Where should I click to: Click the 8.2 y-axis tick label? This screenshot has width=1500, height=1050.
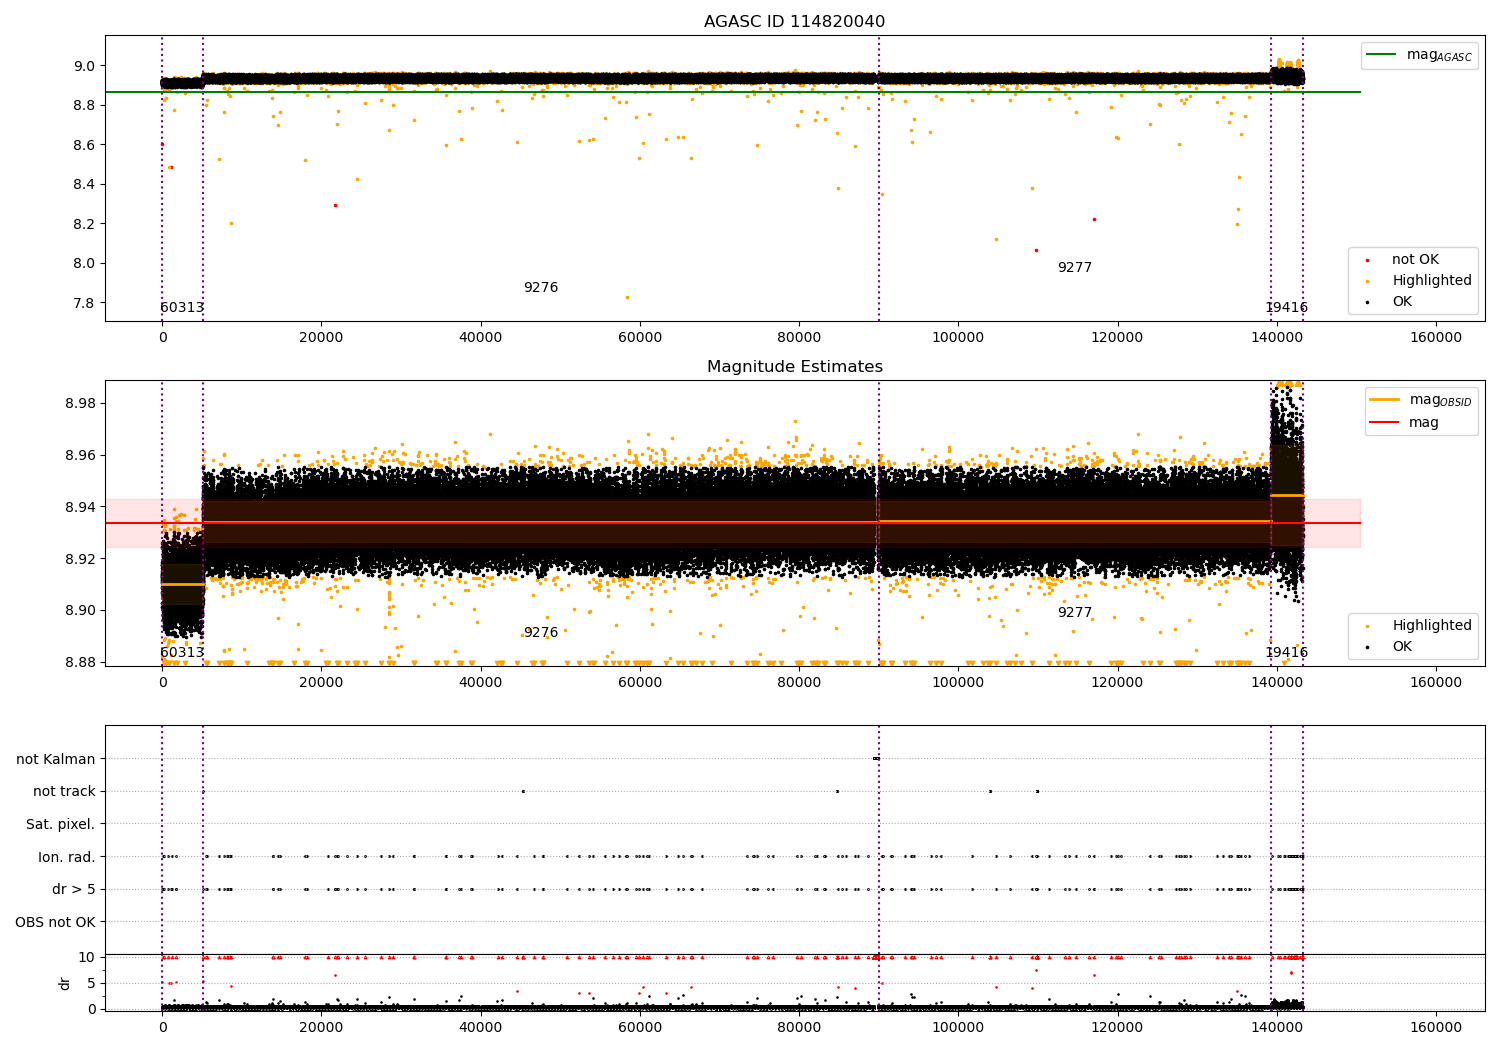click(85, 224)
